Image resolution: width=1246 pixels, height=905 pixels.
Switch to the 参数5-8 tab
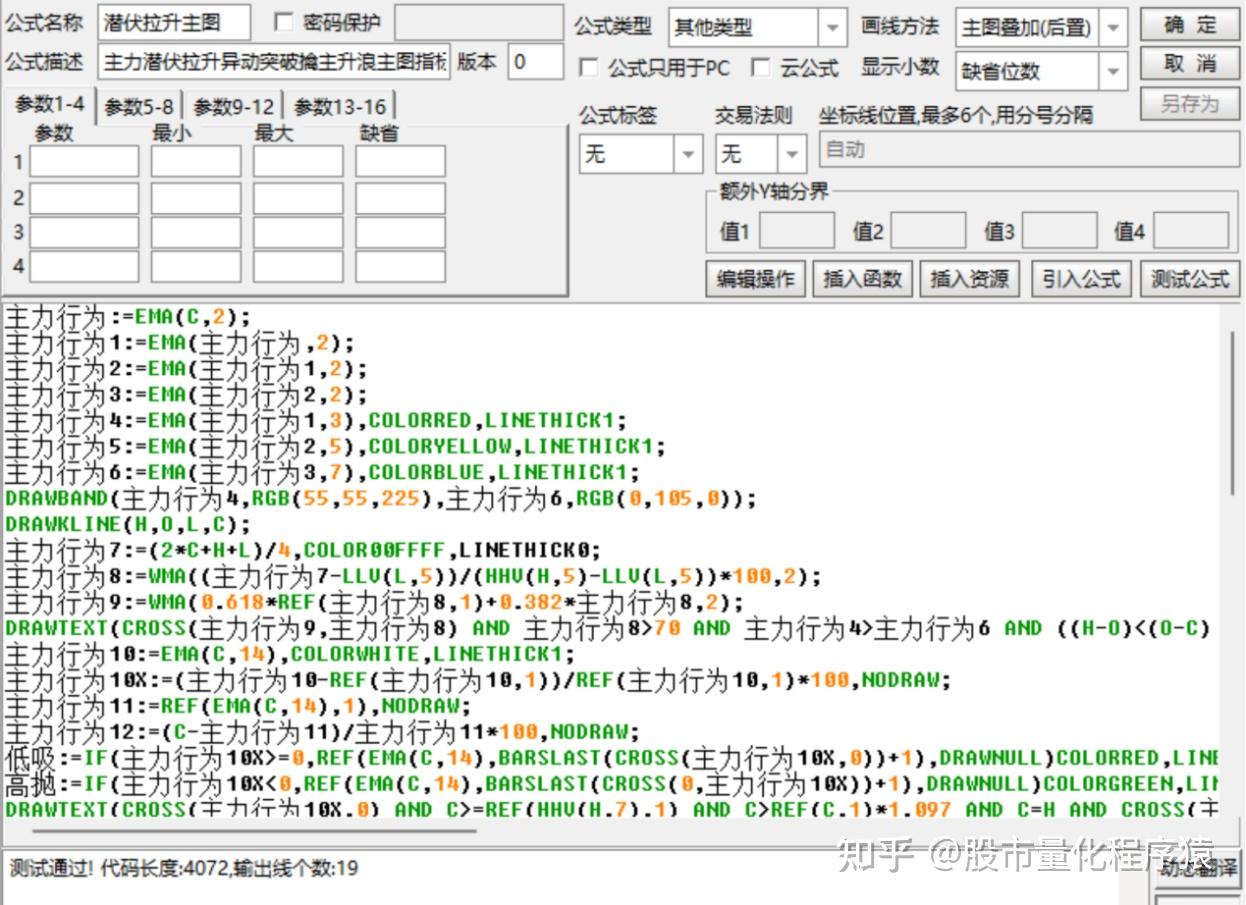(x=139, y=106)
